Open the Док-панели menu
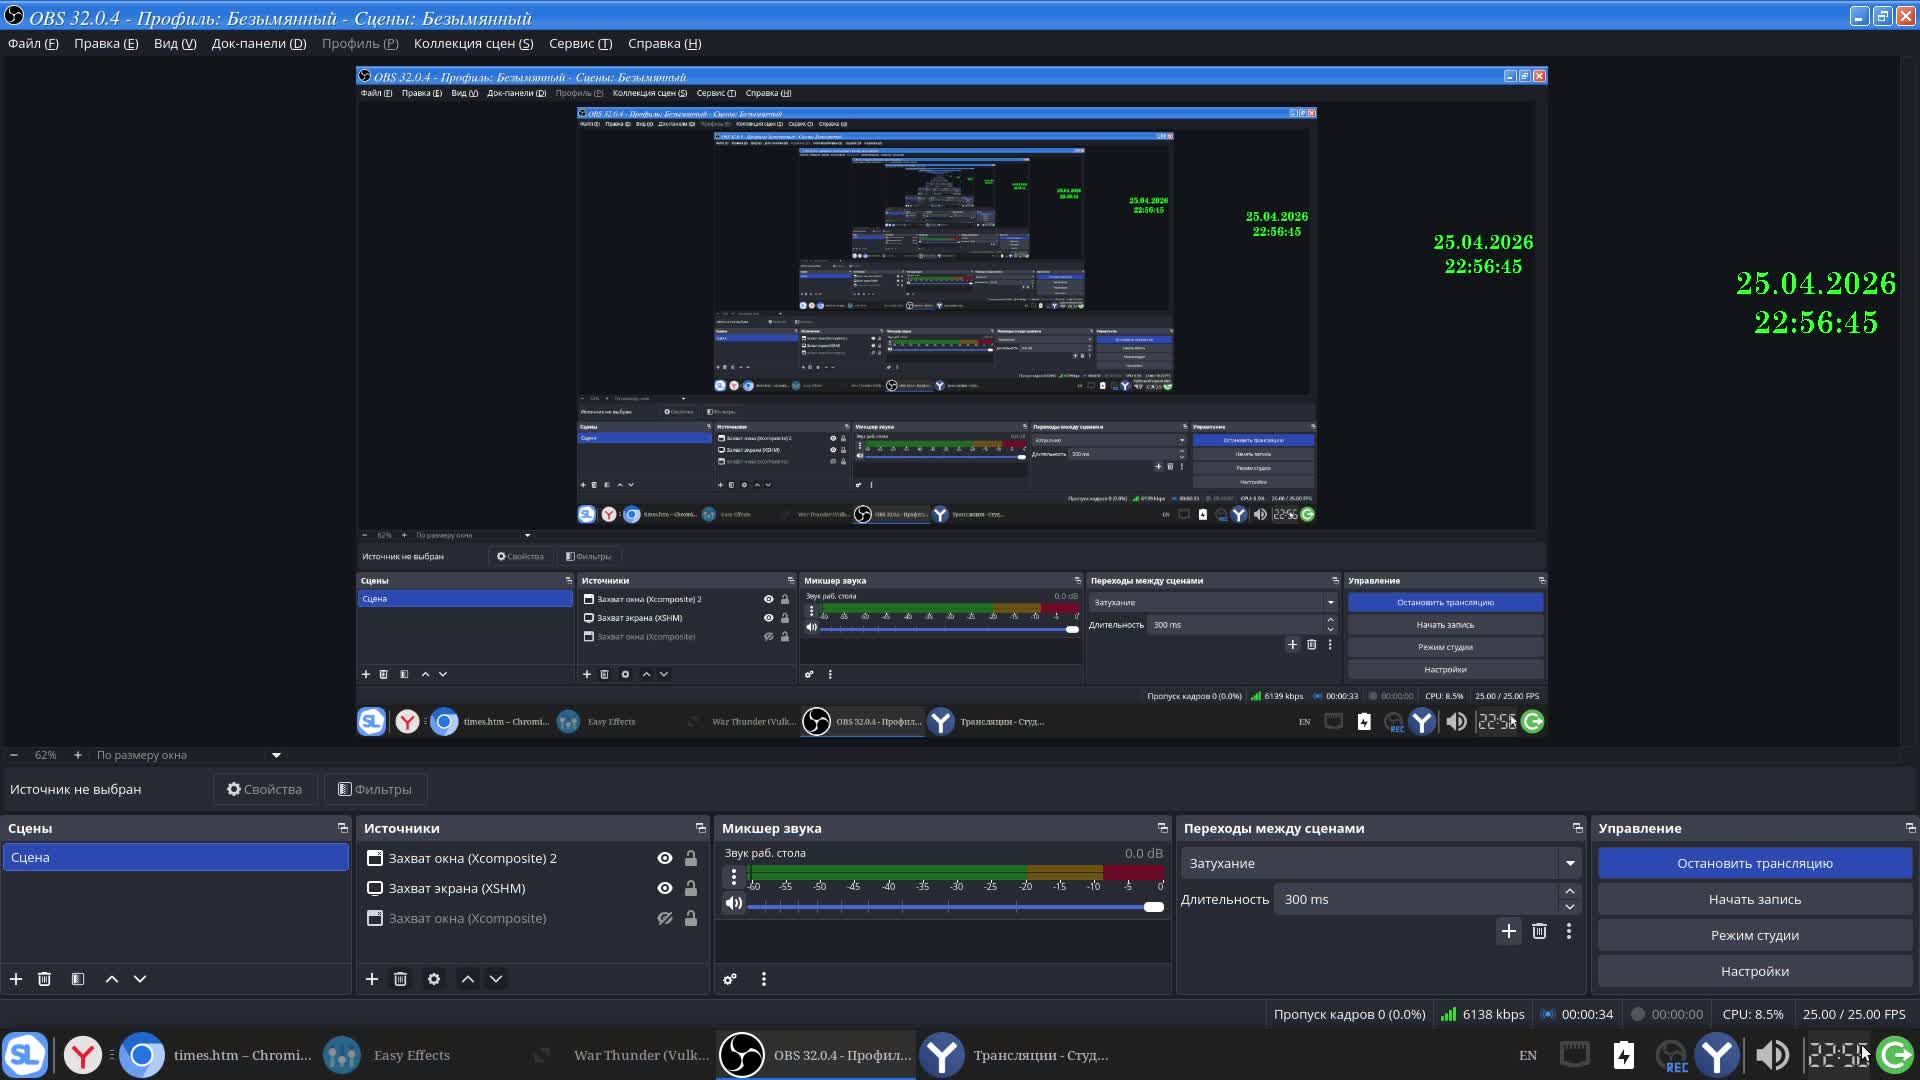 [x=258, y=43]
